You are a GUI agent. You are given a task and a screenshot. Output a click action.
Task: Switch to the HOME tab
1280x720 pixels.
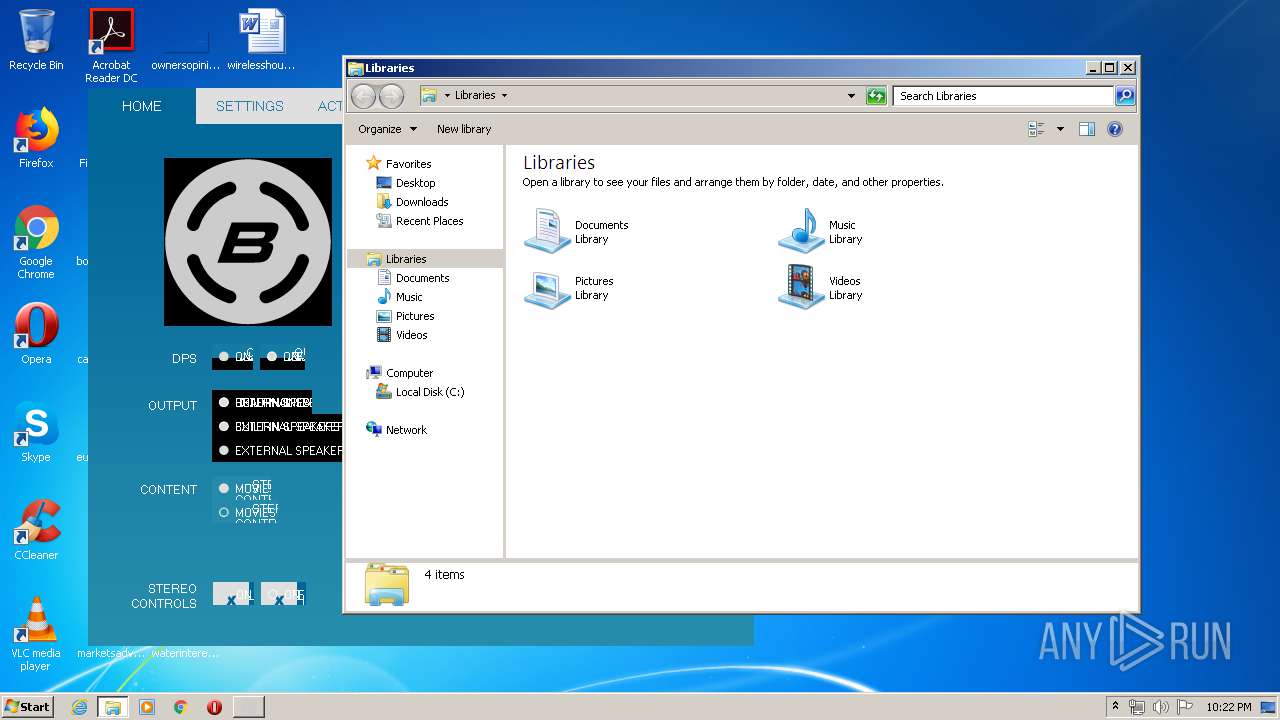pos(142,106)
